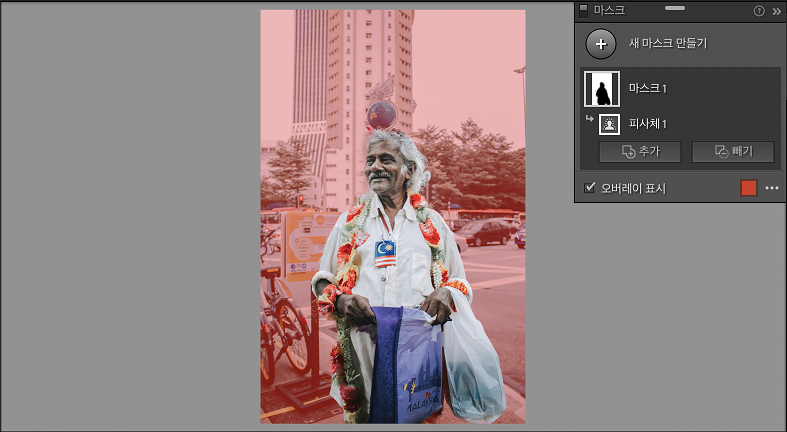Image resolution: width=787 pixels, height=432 pixels.
Task: Open the red overlay color swatch
Action: tap(749, 188)
